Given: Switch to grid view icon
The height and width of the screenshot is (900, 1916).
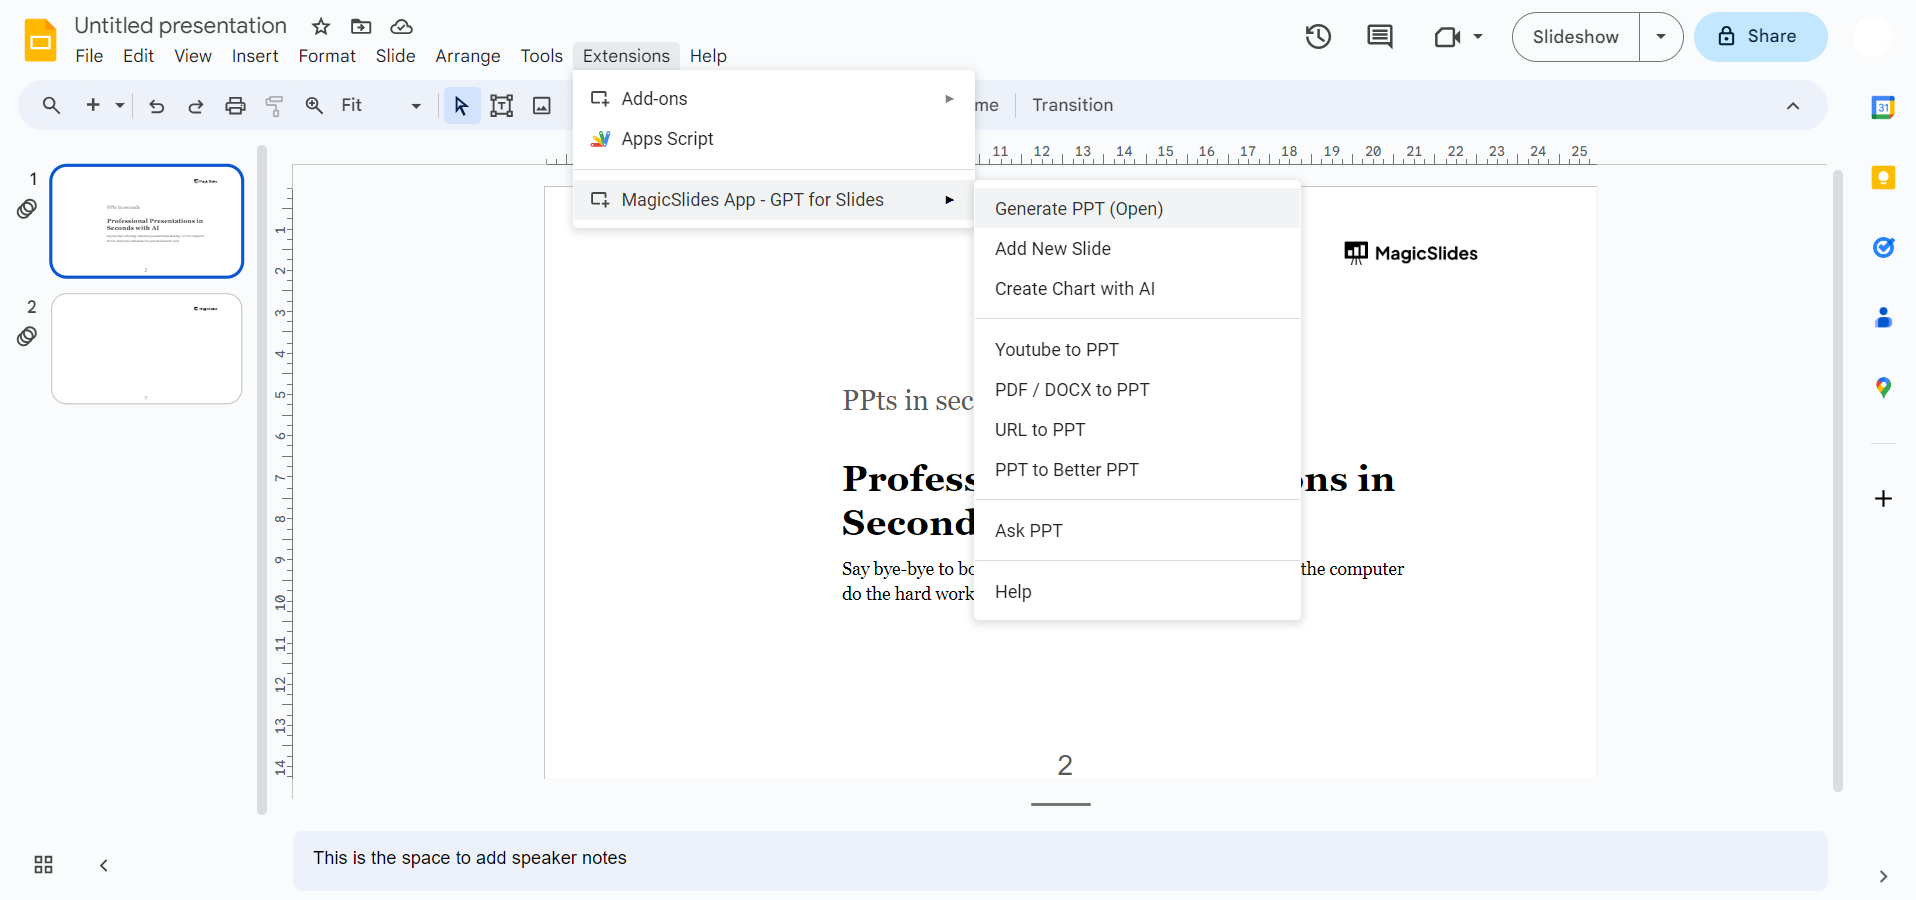Looking at the screenshot, I should point(43,865).
